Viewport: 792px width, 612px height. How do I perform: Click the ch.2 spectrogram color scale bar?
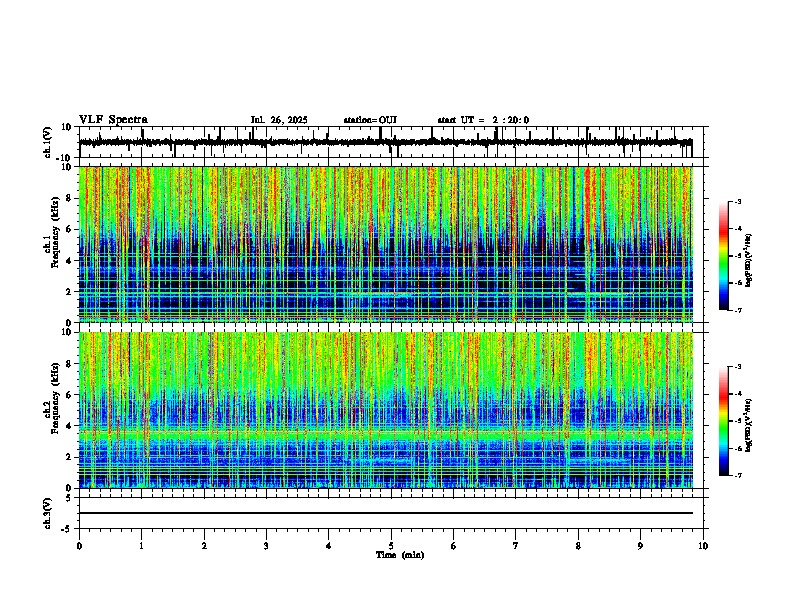[x=723, y=421]
